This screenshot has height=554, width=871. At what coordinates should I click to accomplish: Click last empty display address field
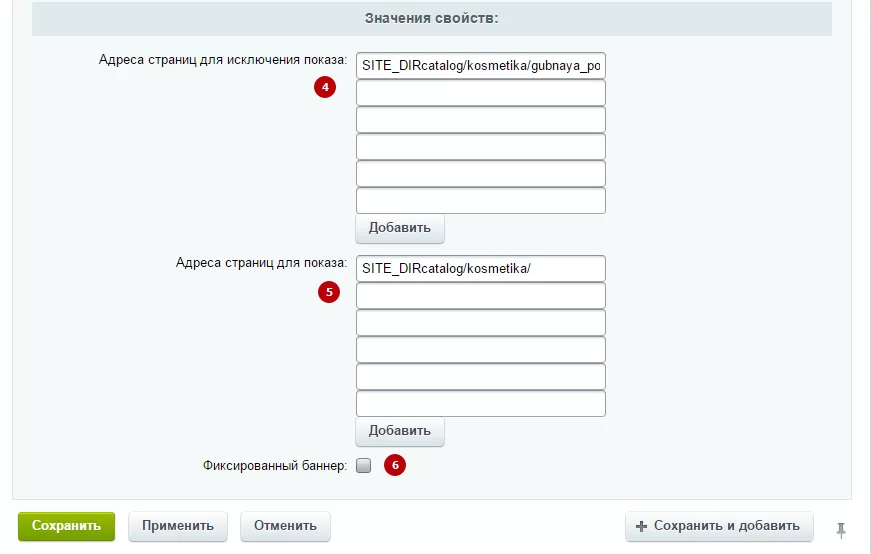click(x=480, y=403)
